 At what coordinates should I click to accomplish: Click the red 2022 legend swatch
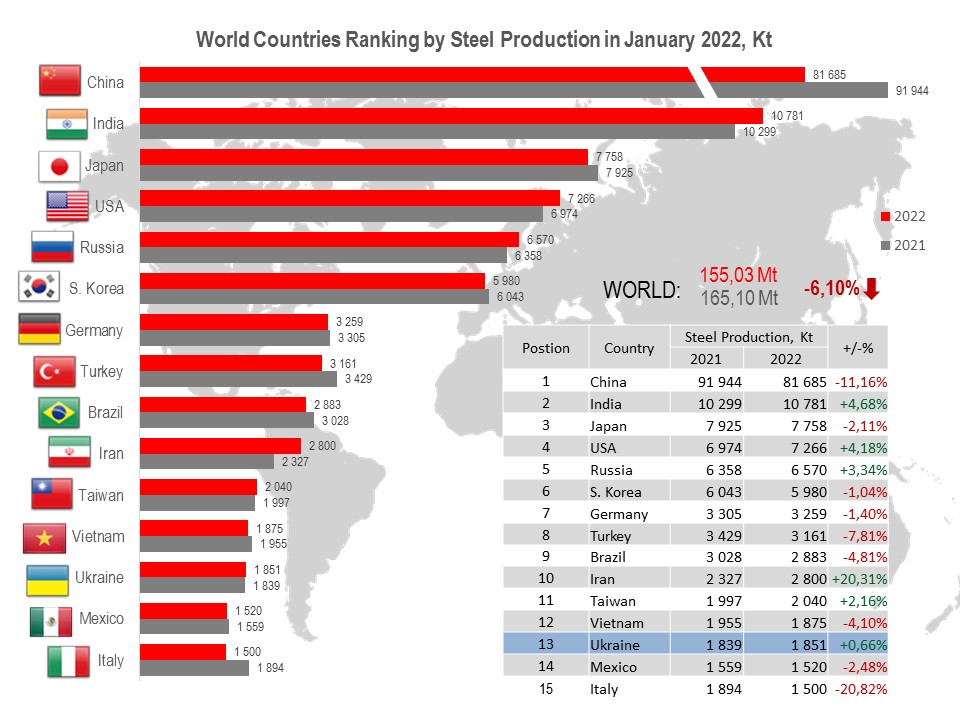[x=885, y=216]
